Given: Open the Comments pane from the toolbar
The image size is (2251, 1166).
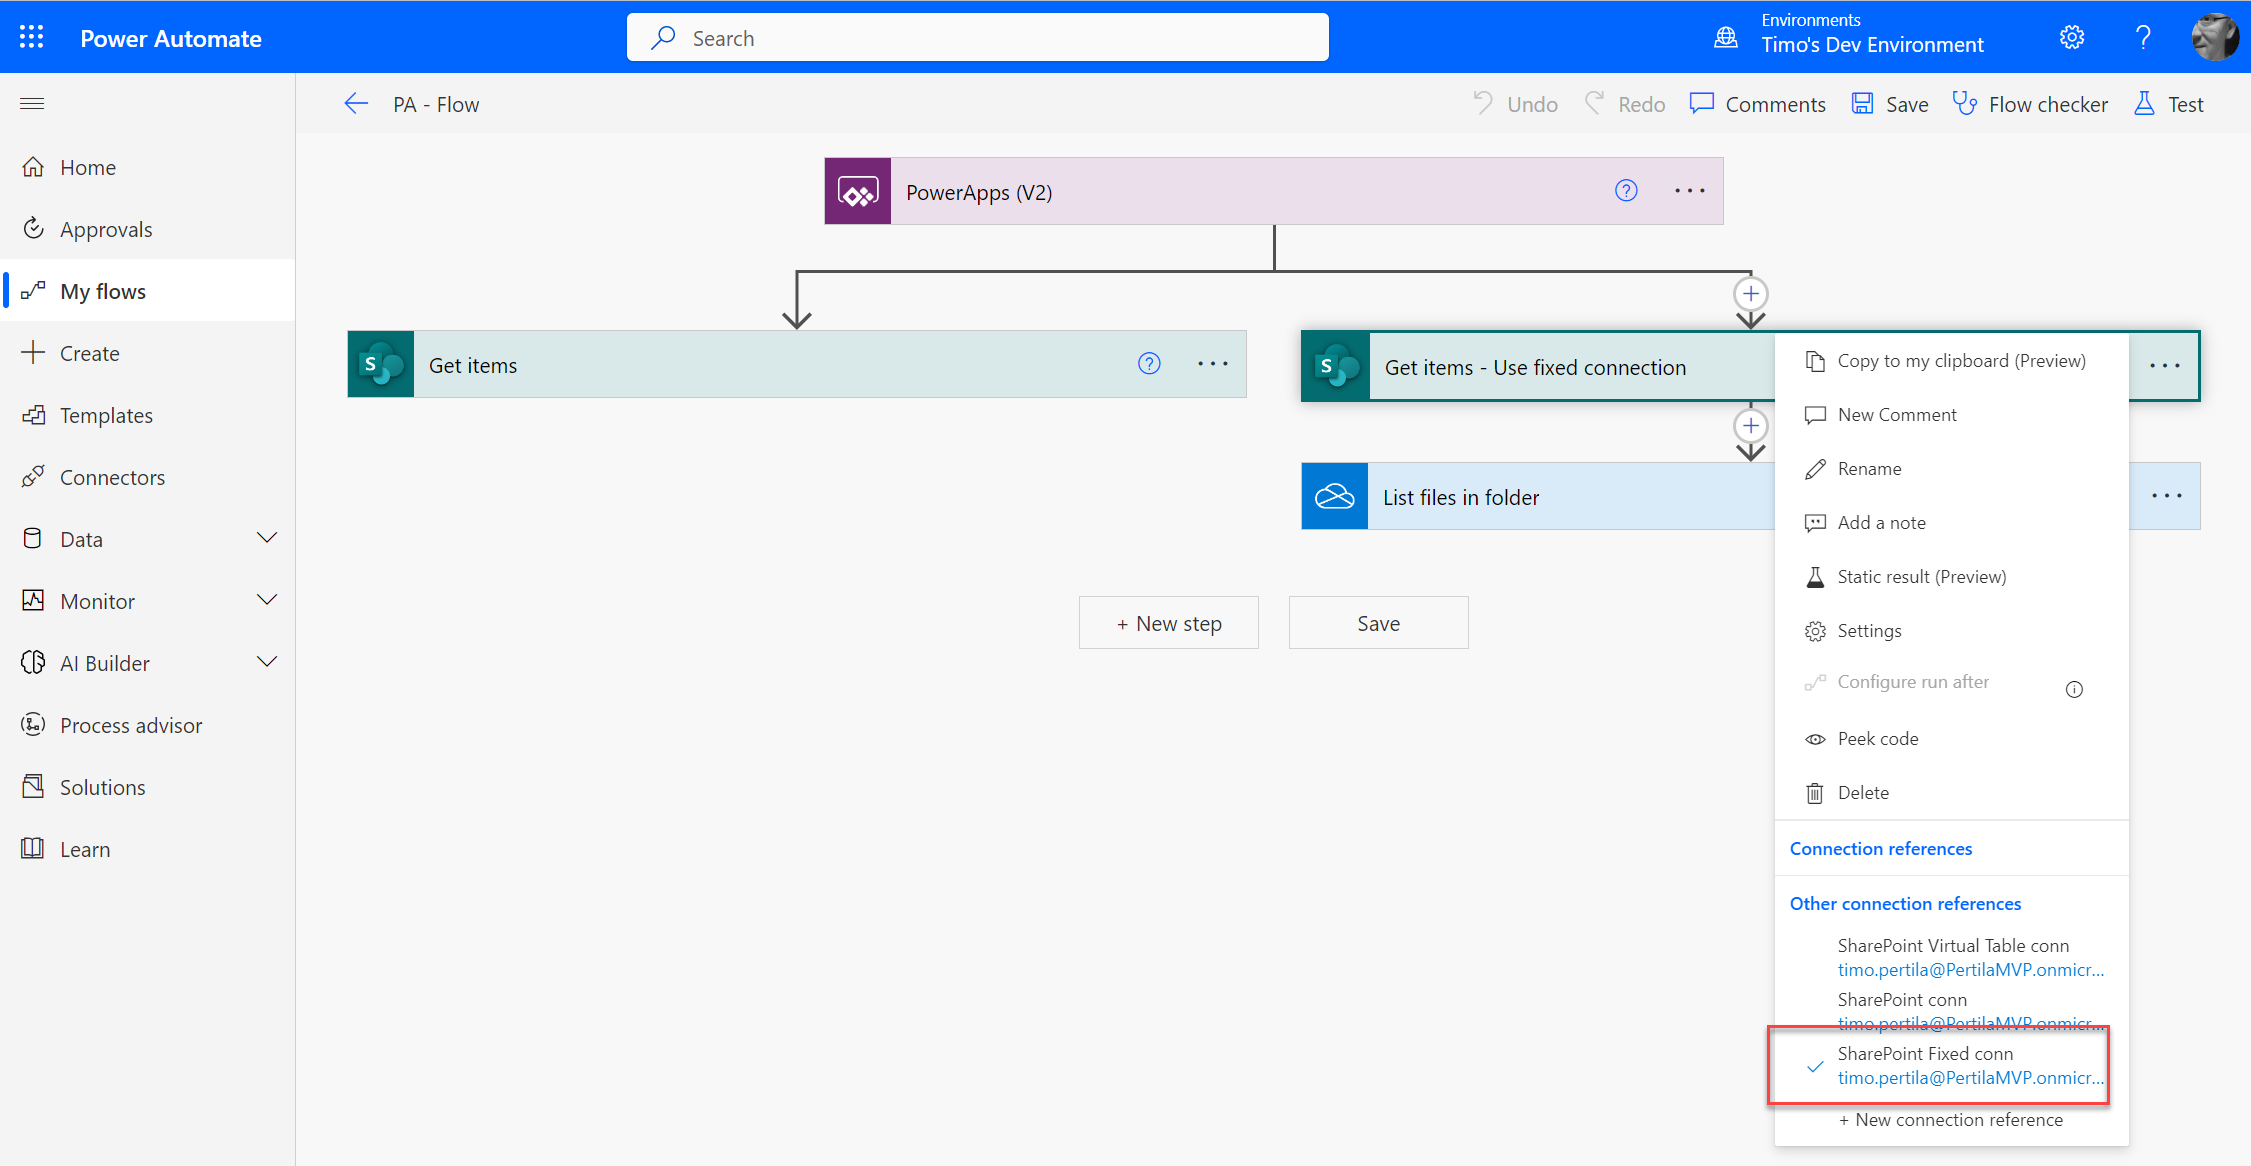Looking at the screenshot, I should click(x=1758, y=104).
